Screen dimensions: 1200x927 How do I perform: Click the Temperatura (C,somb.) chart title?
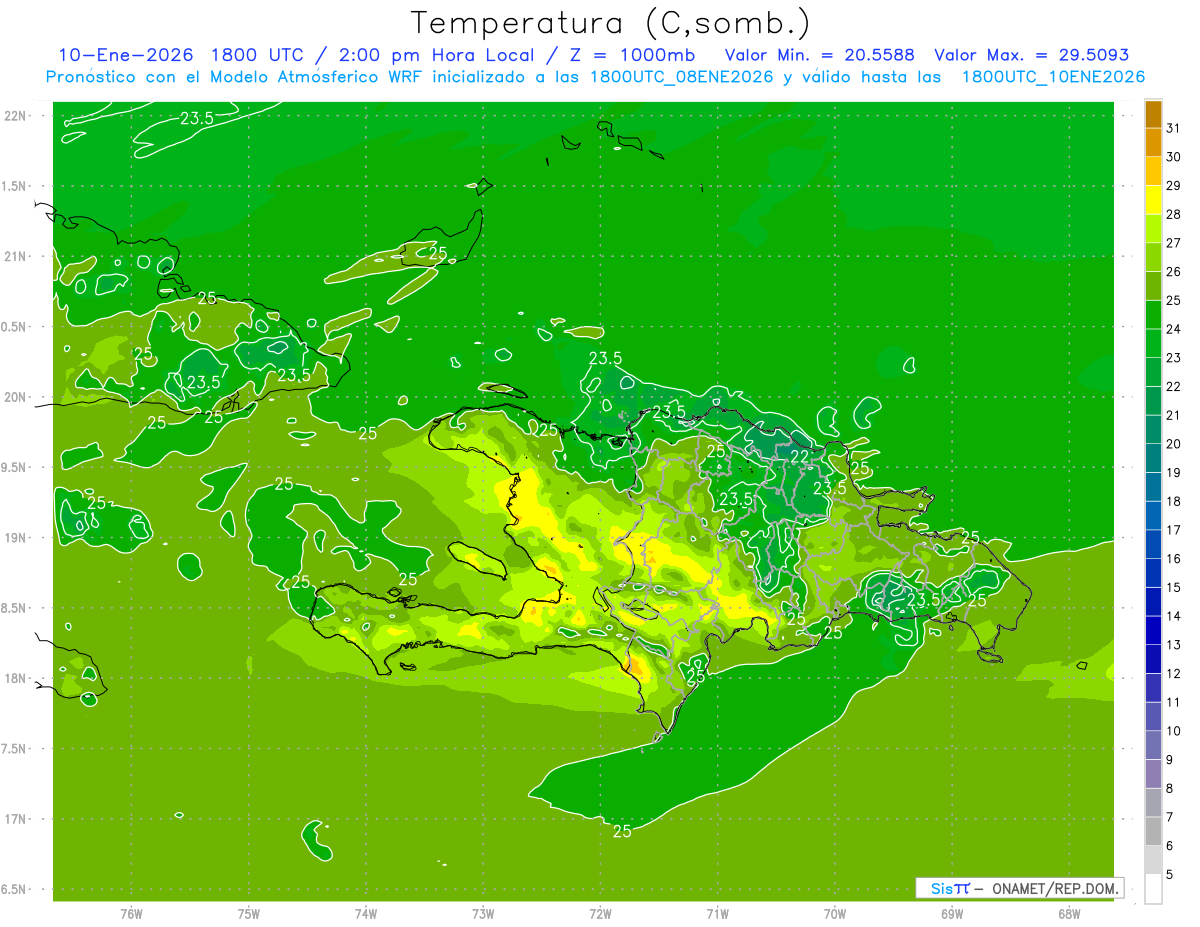(611, 22)
